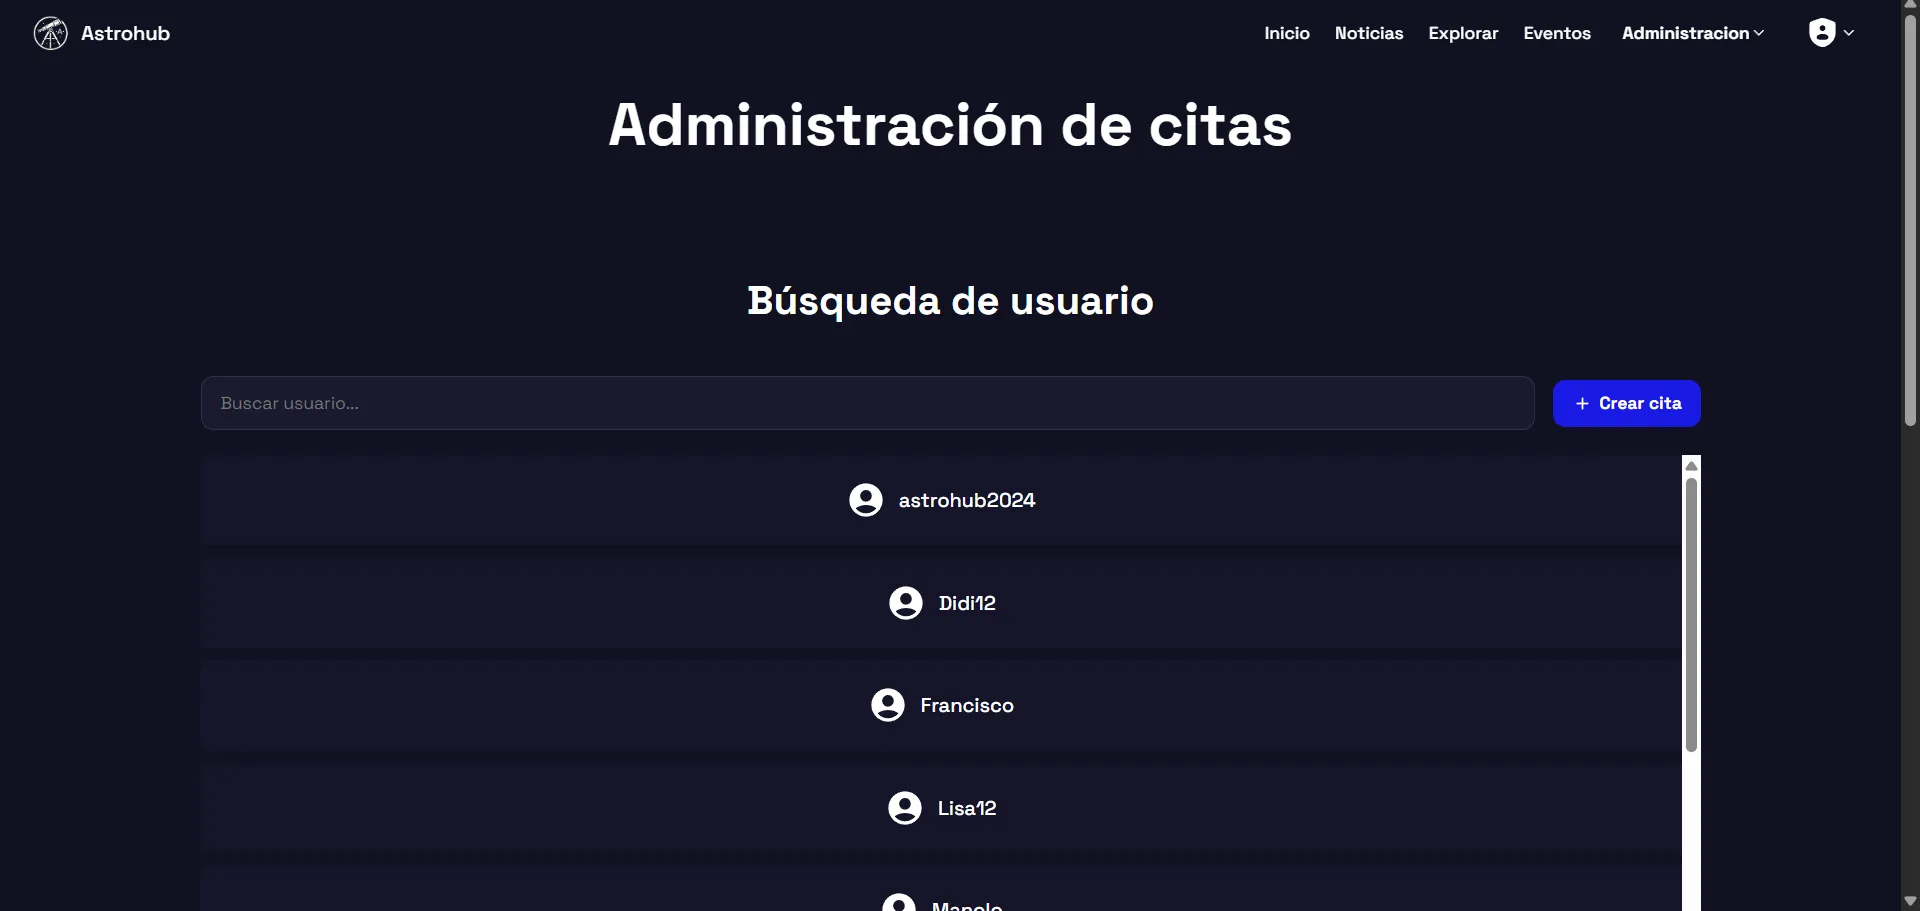This screenshot has height=911, width=1920.
Task: Select user astrohub2024 from the list
Action: (941, 500)
